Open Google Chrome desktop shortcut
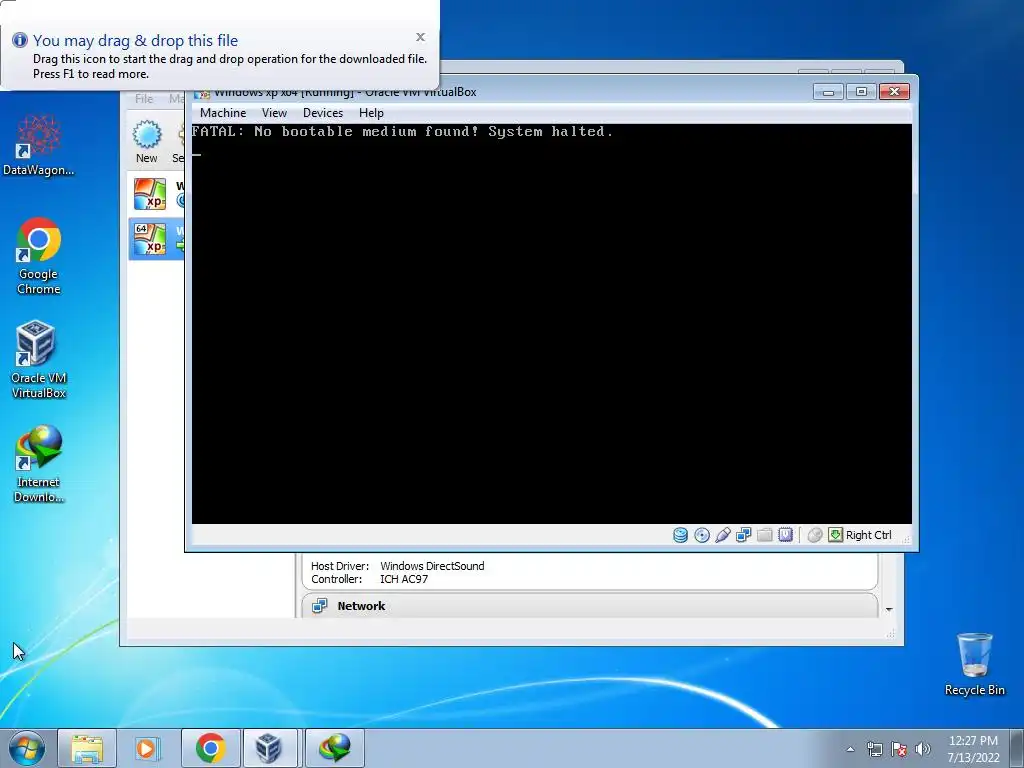The width and height of the screenshot is (1024, 768). [39, 256]
